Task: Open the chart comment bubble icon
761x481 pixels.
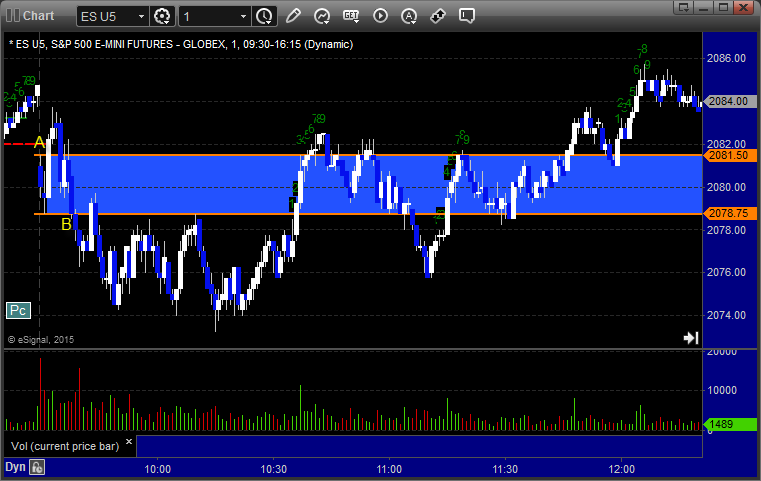Action: tap(467, 16)
